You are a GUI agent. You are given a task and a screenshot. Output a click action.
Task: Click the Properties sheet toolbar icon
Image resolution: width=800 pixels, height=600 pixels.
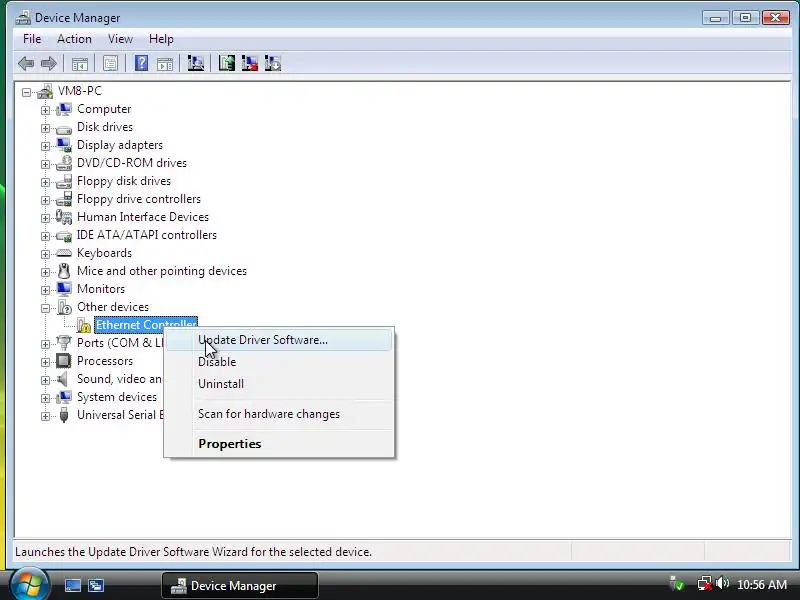pos(110,64)
